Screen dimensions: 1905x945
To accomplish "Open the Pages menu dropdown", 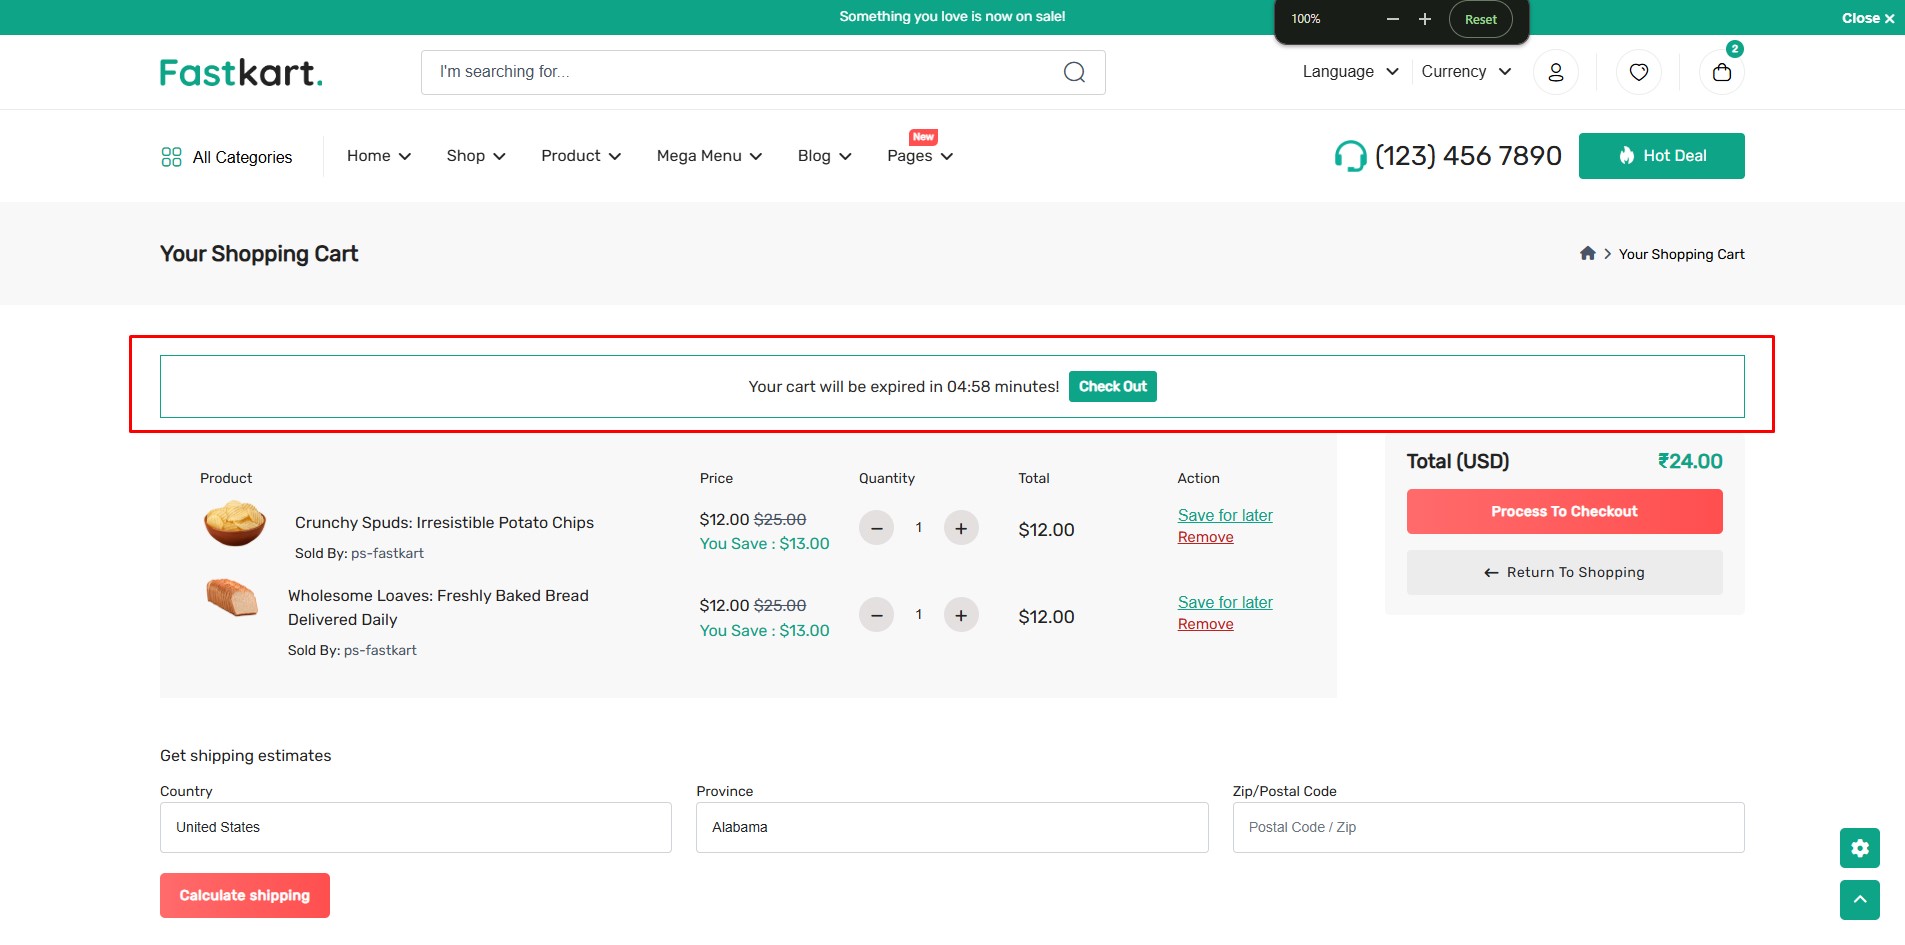I will tap(920, 156).
